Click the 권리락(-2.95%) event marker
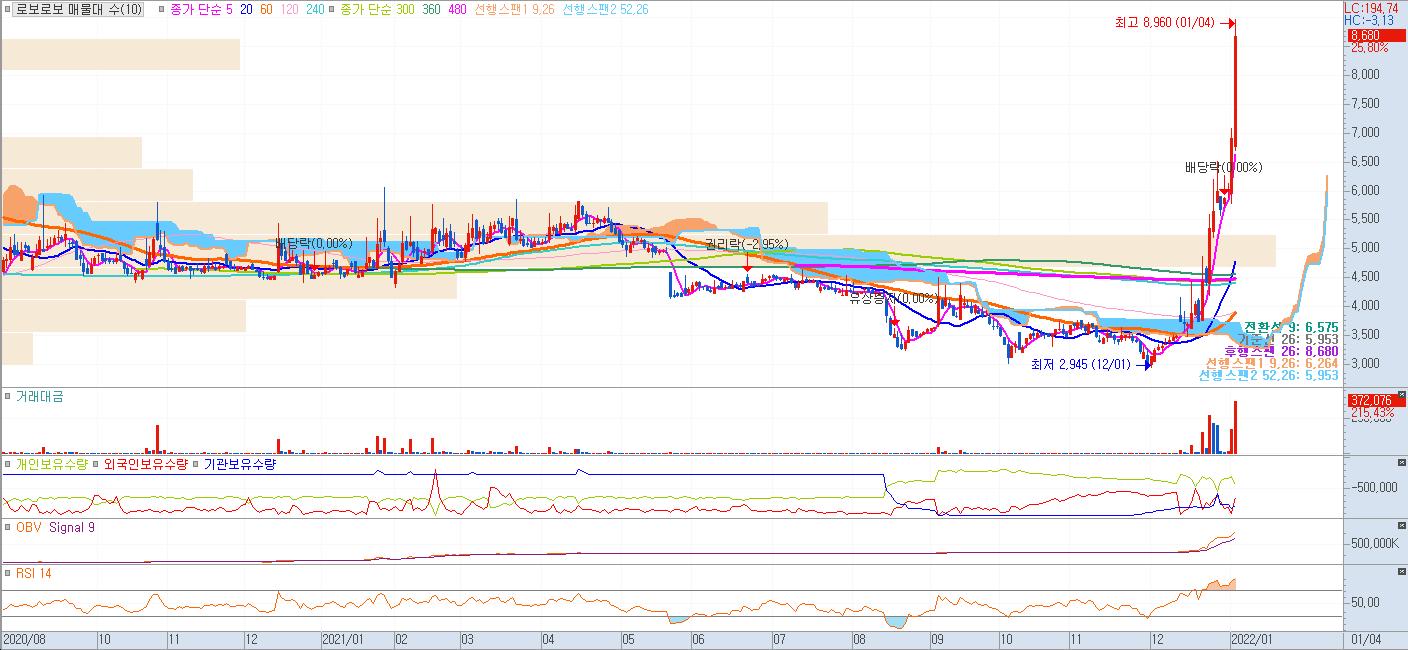 pyautogui.click(x=746, y=243)
